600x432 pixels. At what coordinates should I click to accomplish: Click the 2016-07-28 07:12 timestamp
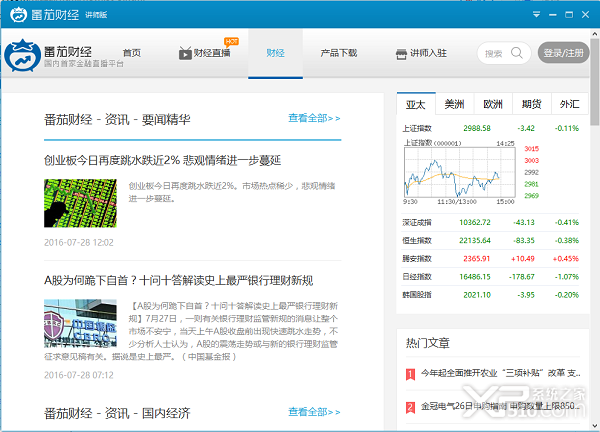pyautogui.click(x=79, y=375)
